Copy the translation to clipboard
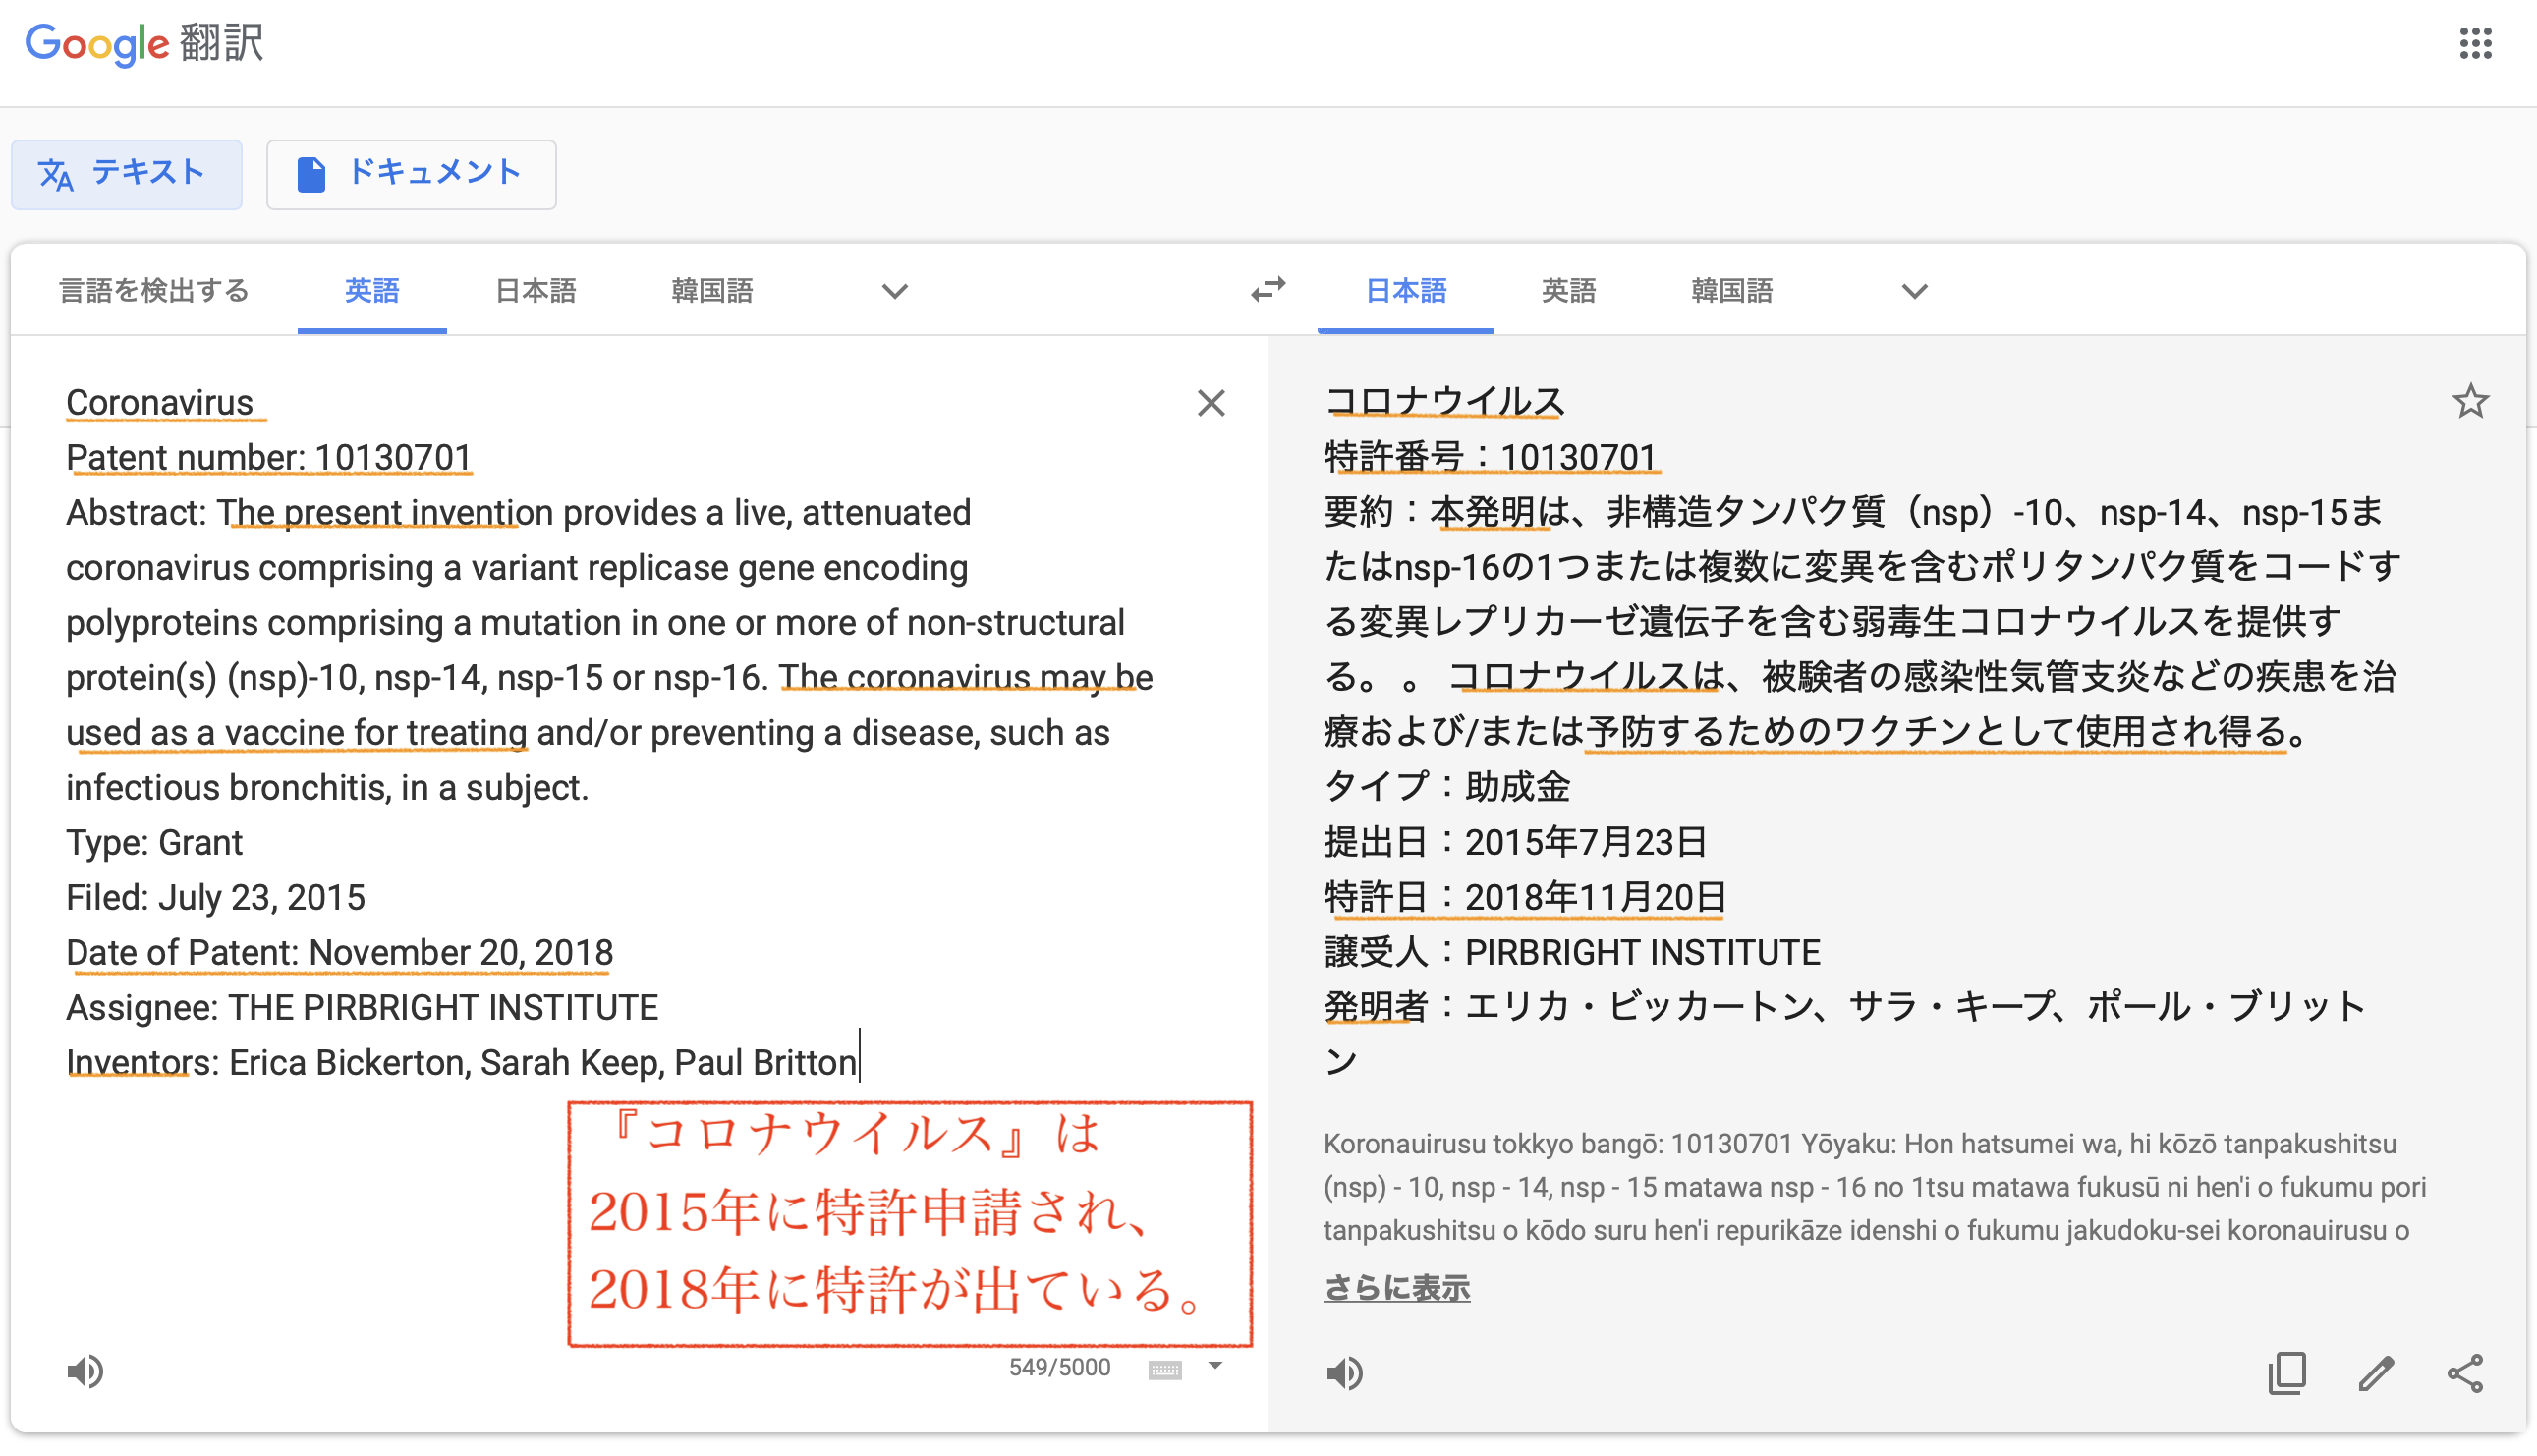 pyautogui.click(x=2286, y=1372)
